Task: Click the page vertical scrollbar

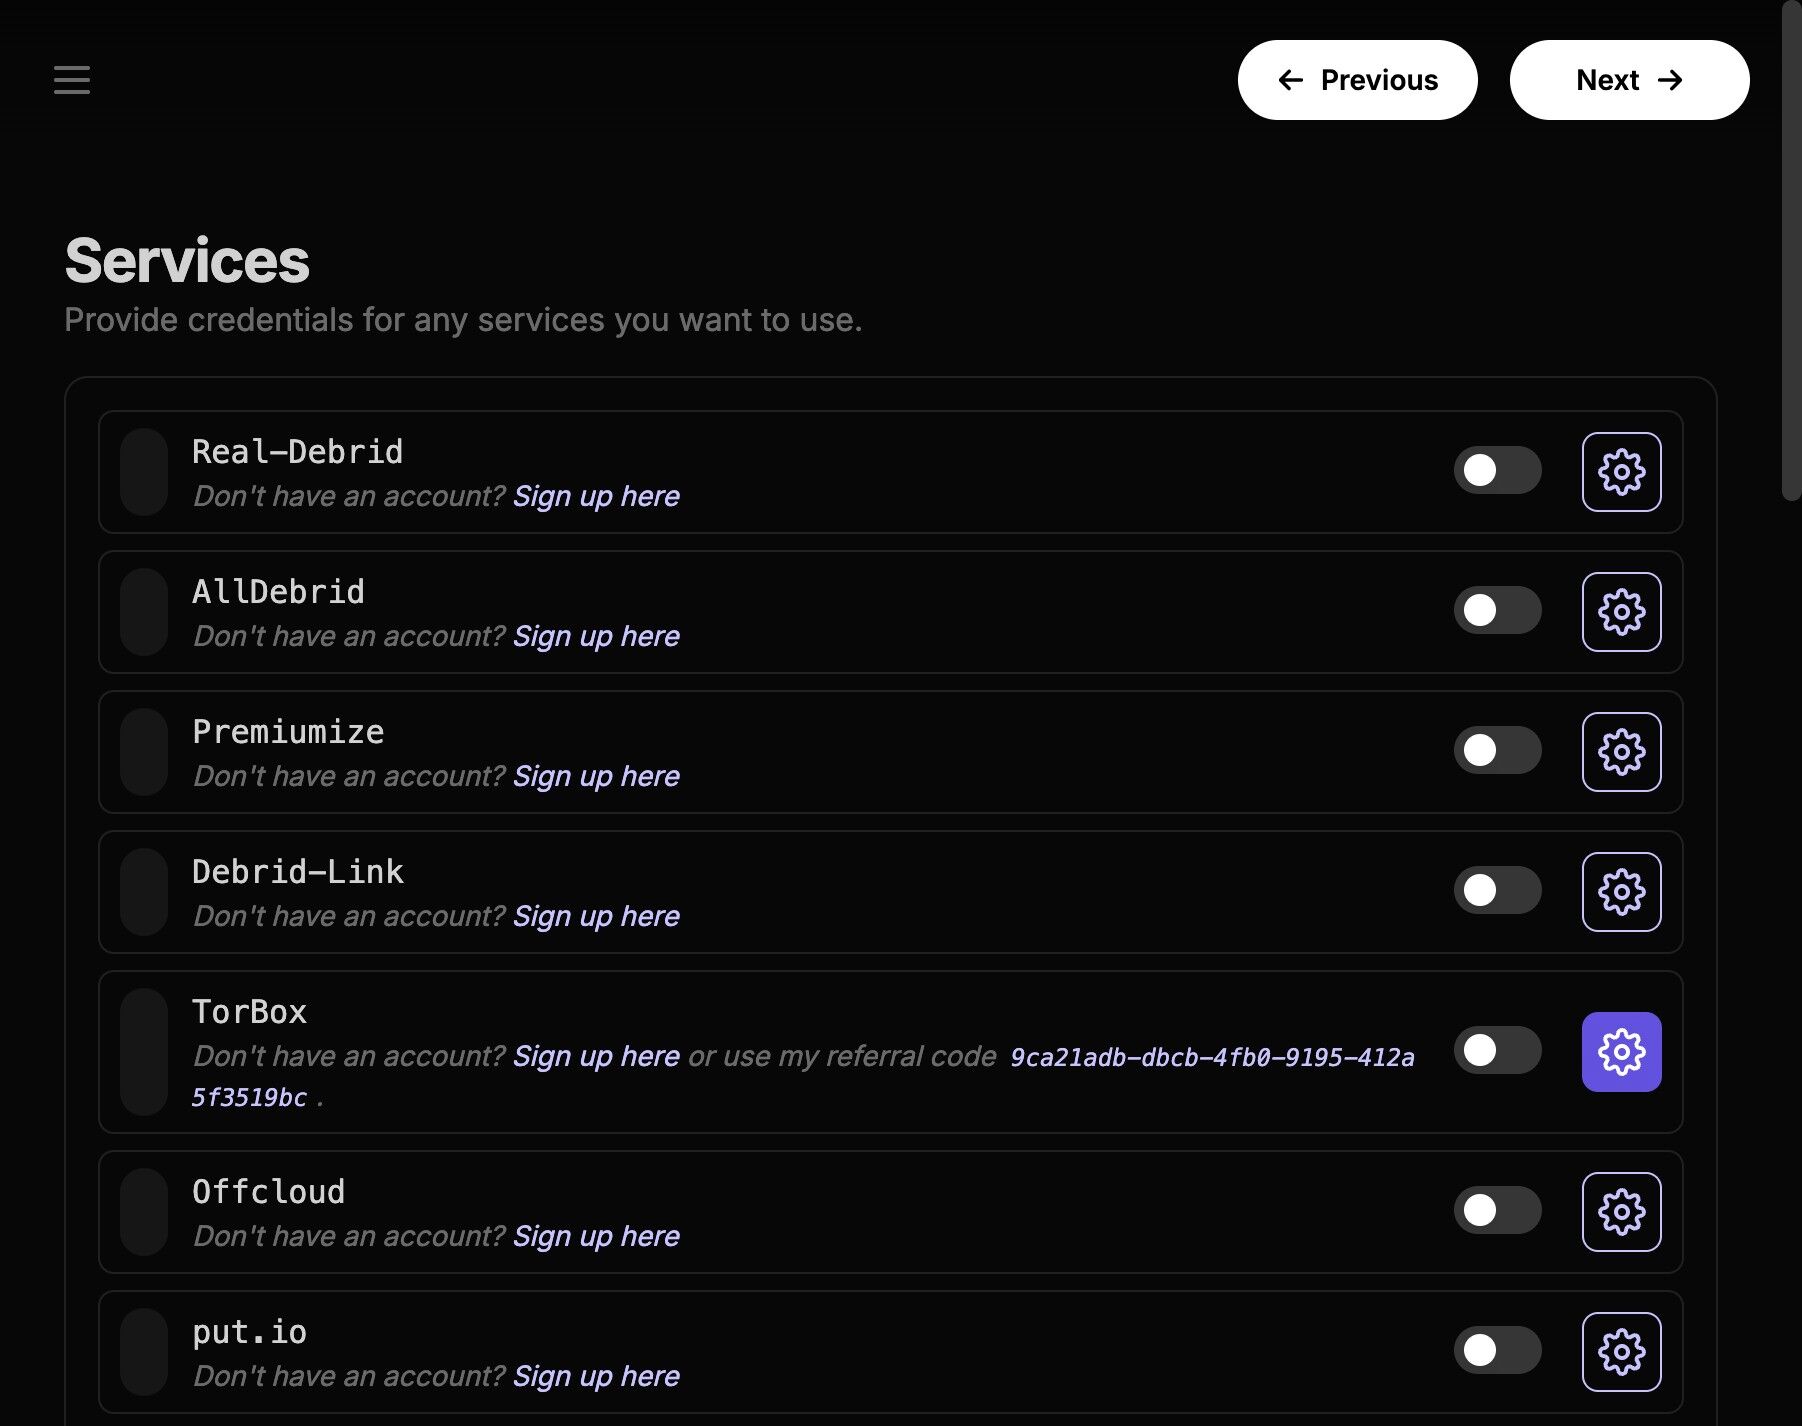Action: 1791,250
